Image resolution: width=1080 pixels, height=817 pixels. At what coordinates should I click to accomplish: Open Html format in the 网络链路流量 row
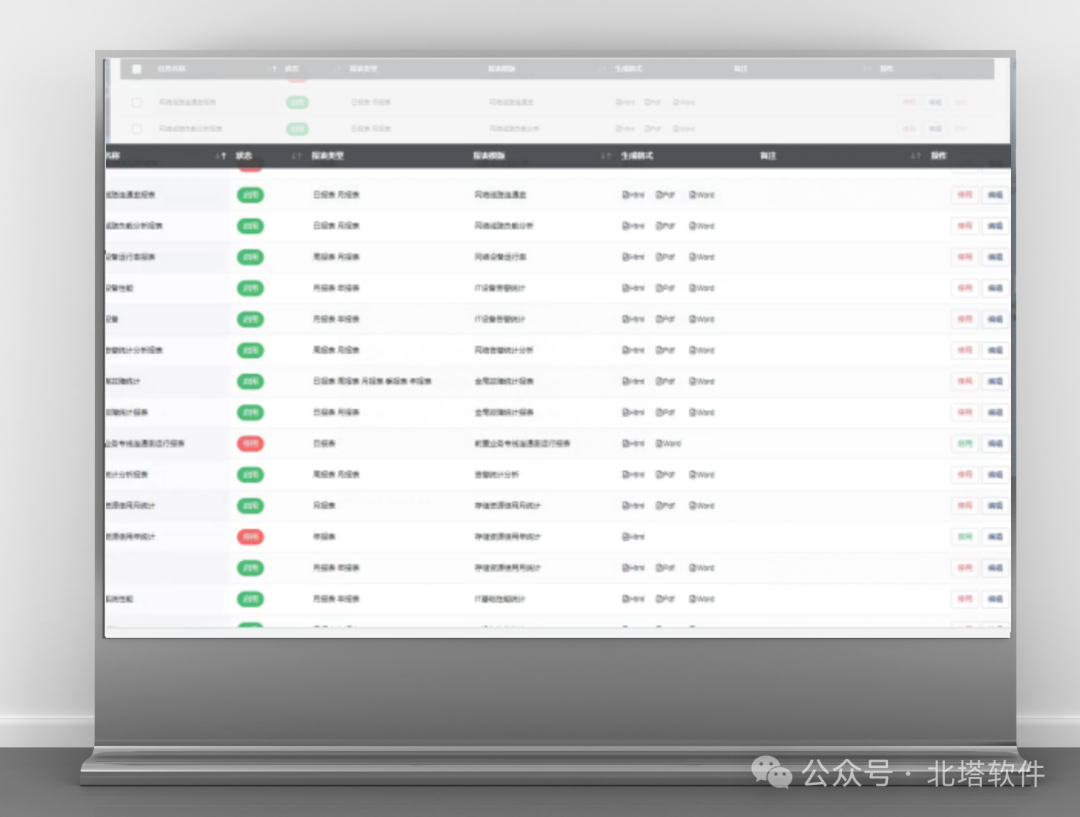coord(633,195)
